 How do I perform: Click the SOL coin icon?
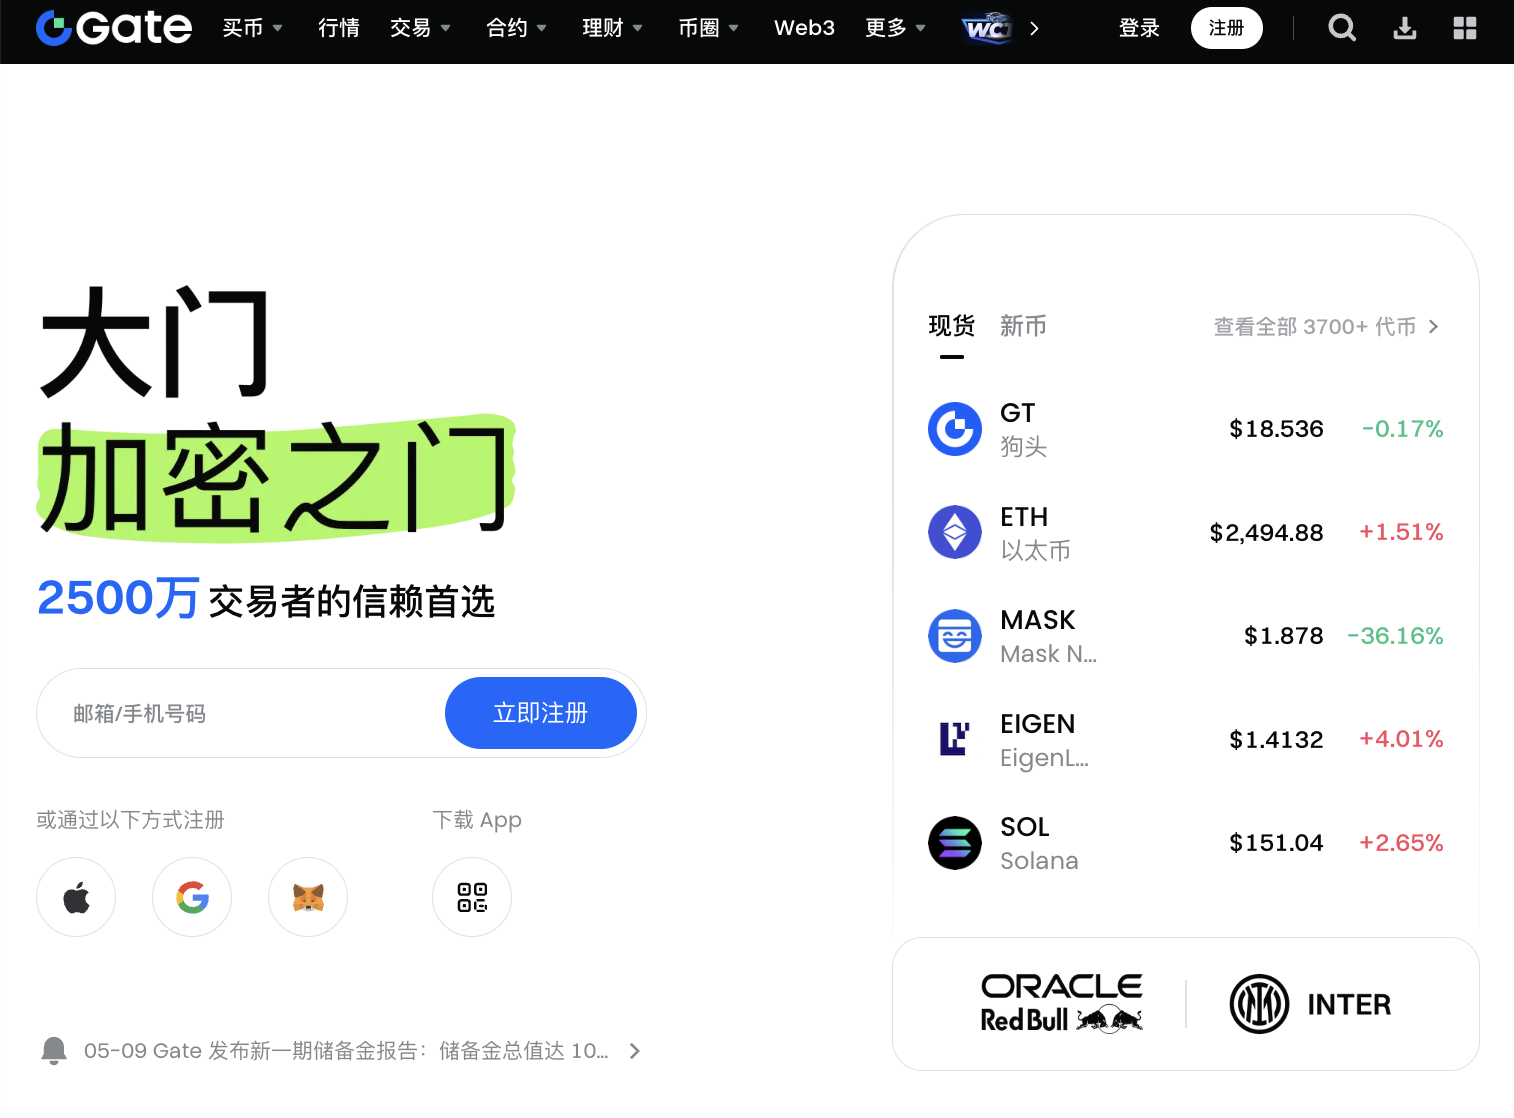[x=955, y=843]
